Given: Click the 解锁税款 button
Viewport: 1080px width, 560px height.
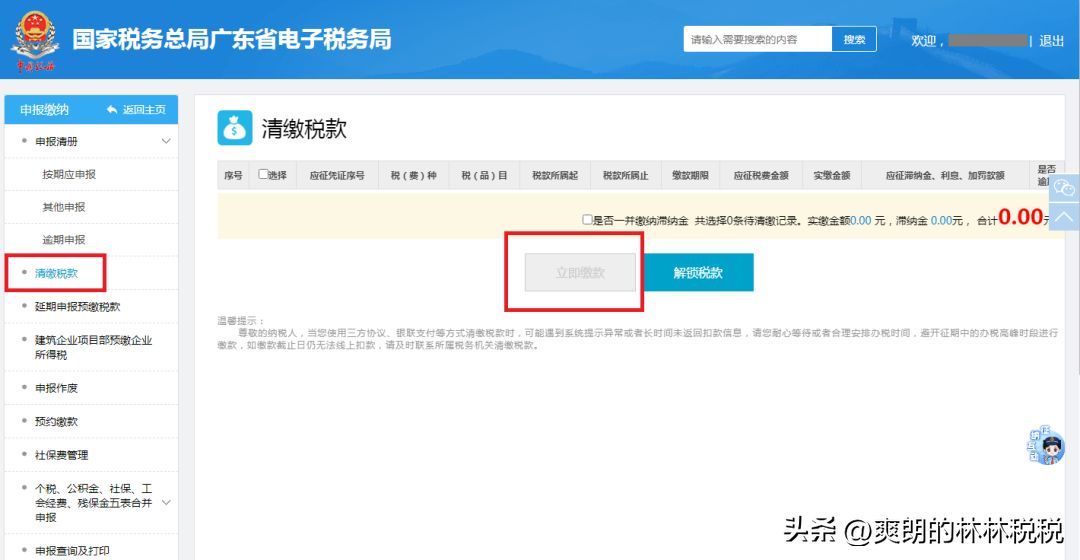Looking at the screenshot, I should tap(698, 273).
